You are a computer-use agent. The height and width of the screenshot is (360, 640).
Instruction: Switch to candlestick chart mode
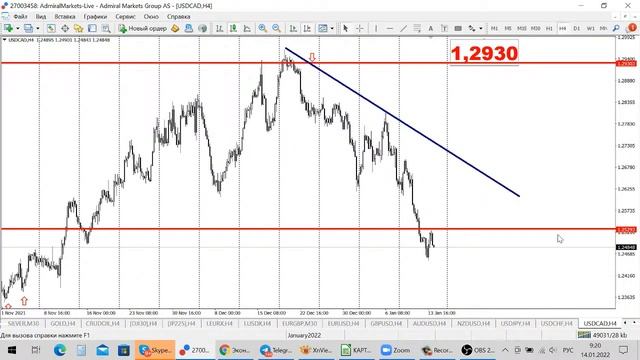coord(233,28)
